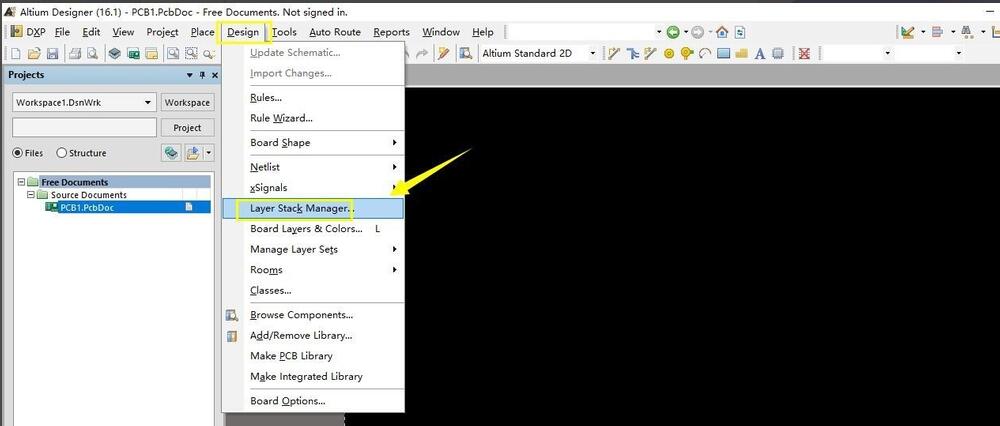The width and height of the screenshot is (1000, 426).
Task: Click the compile project icon in Projects panel
Action: (170, 153)
